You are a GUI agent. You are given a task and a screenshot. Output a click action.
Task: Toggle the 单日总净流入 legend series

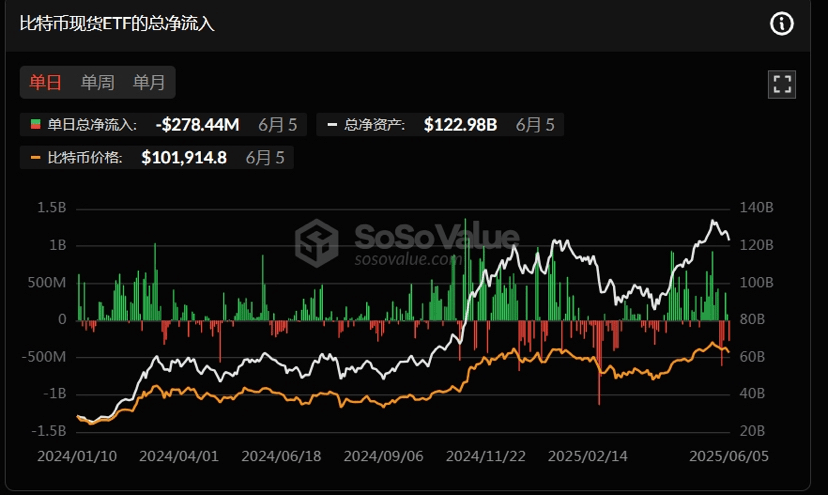pos(163,125)
